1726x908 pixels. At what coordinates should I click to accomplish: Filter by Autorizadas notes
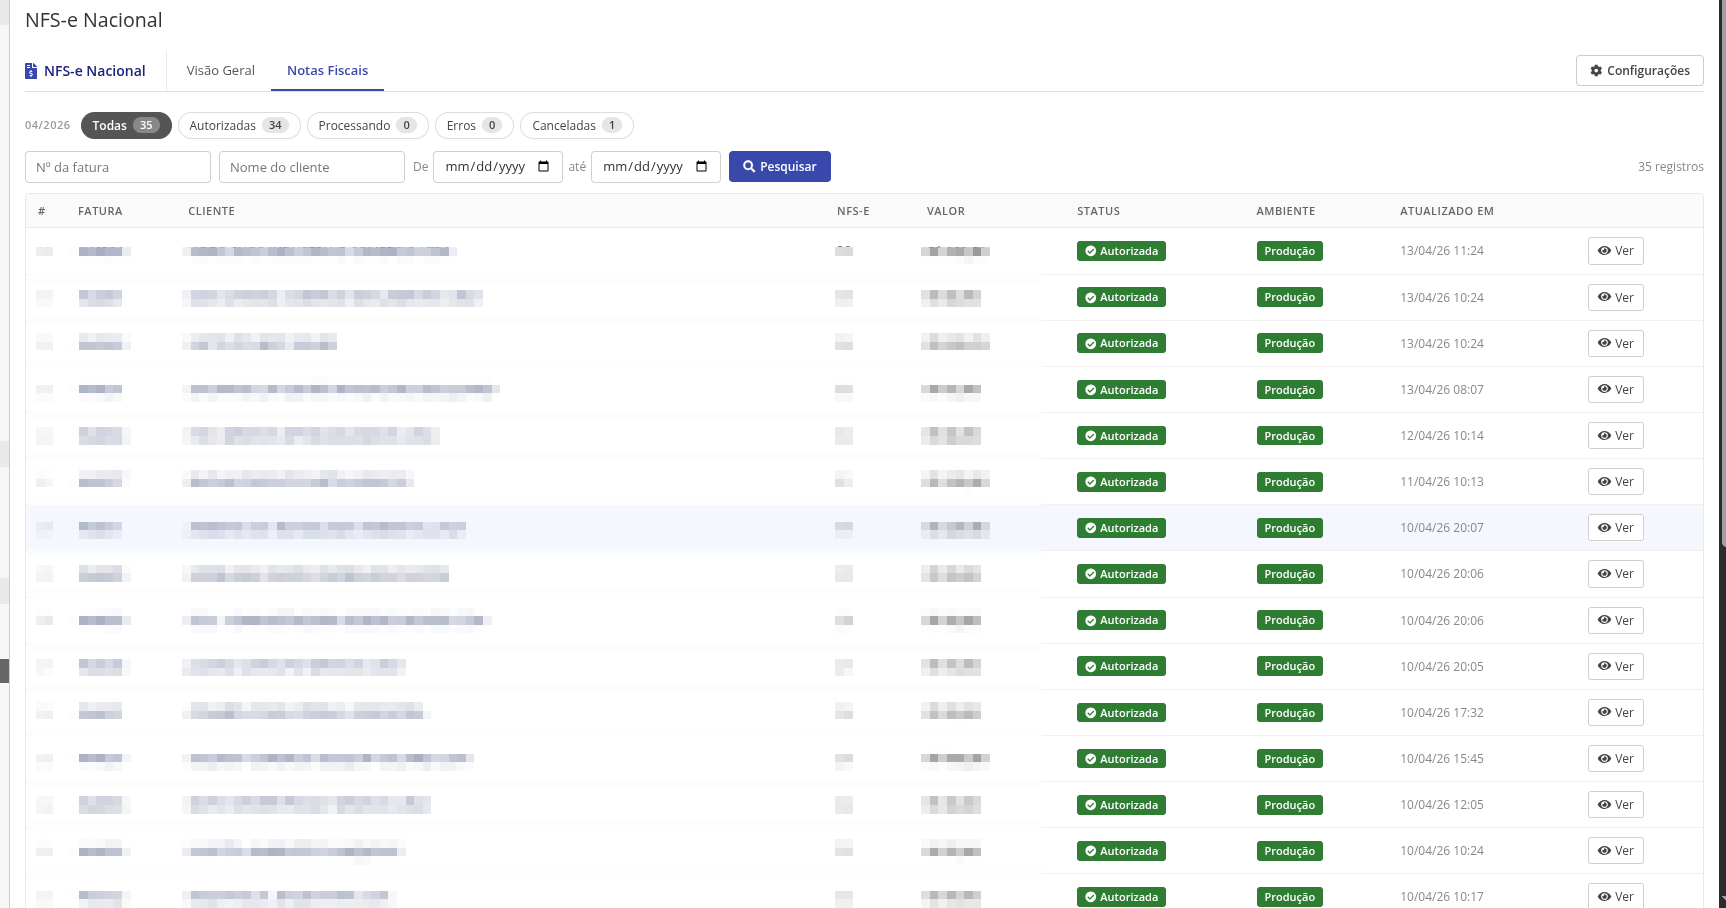pyautogui.click(x=238, y=126)
